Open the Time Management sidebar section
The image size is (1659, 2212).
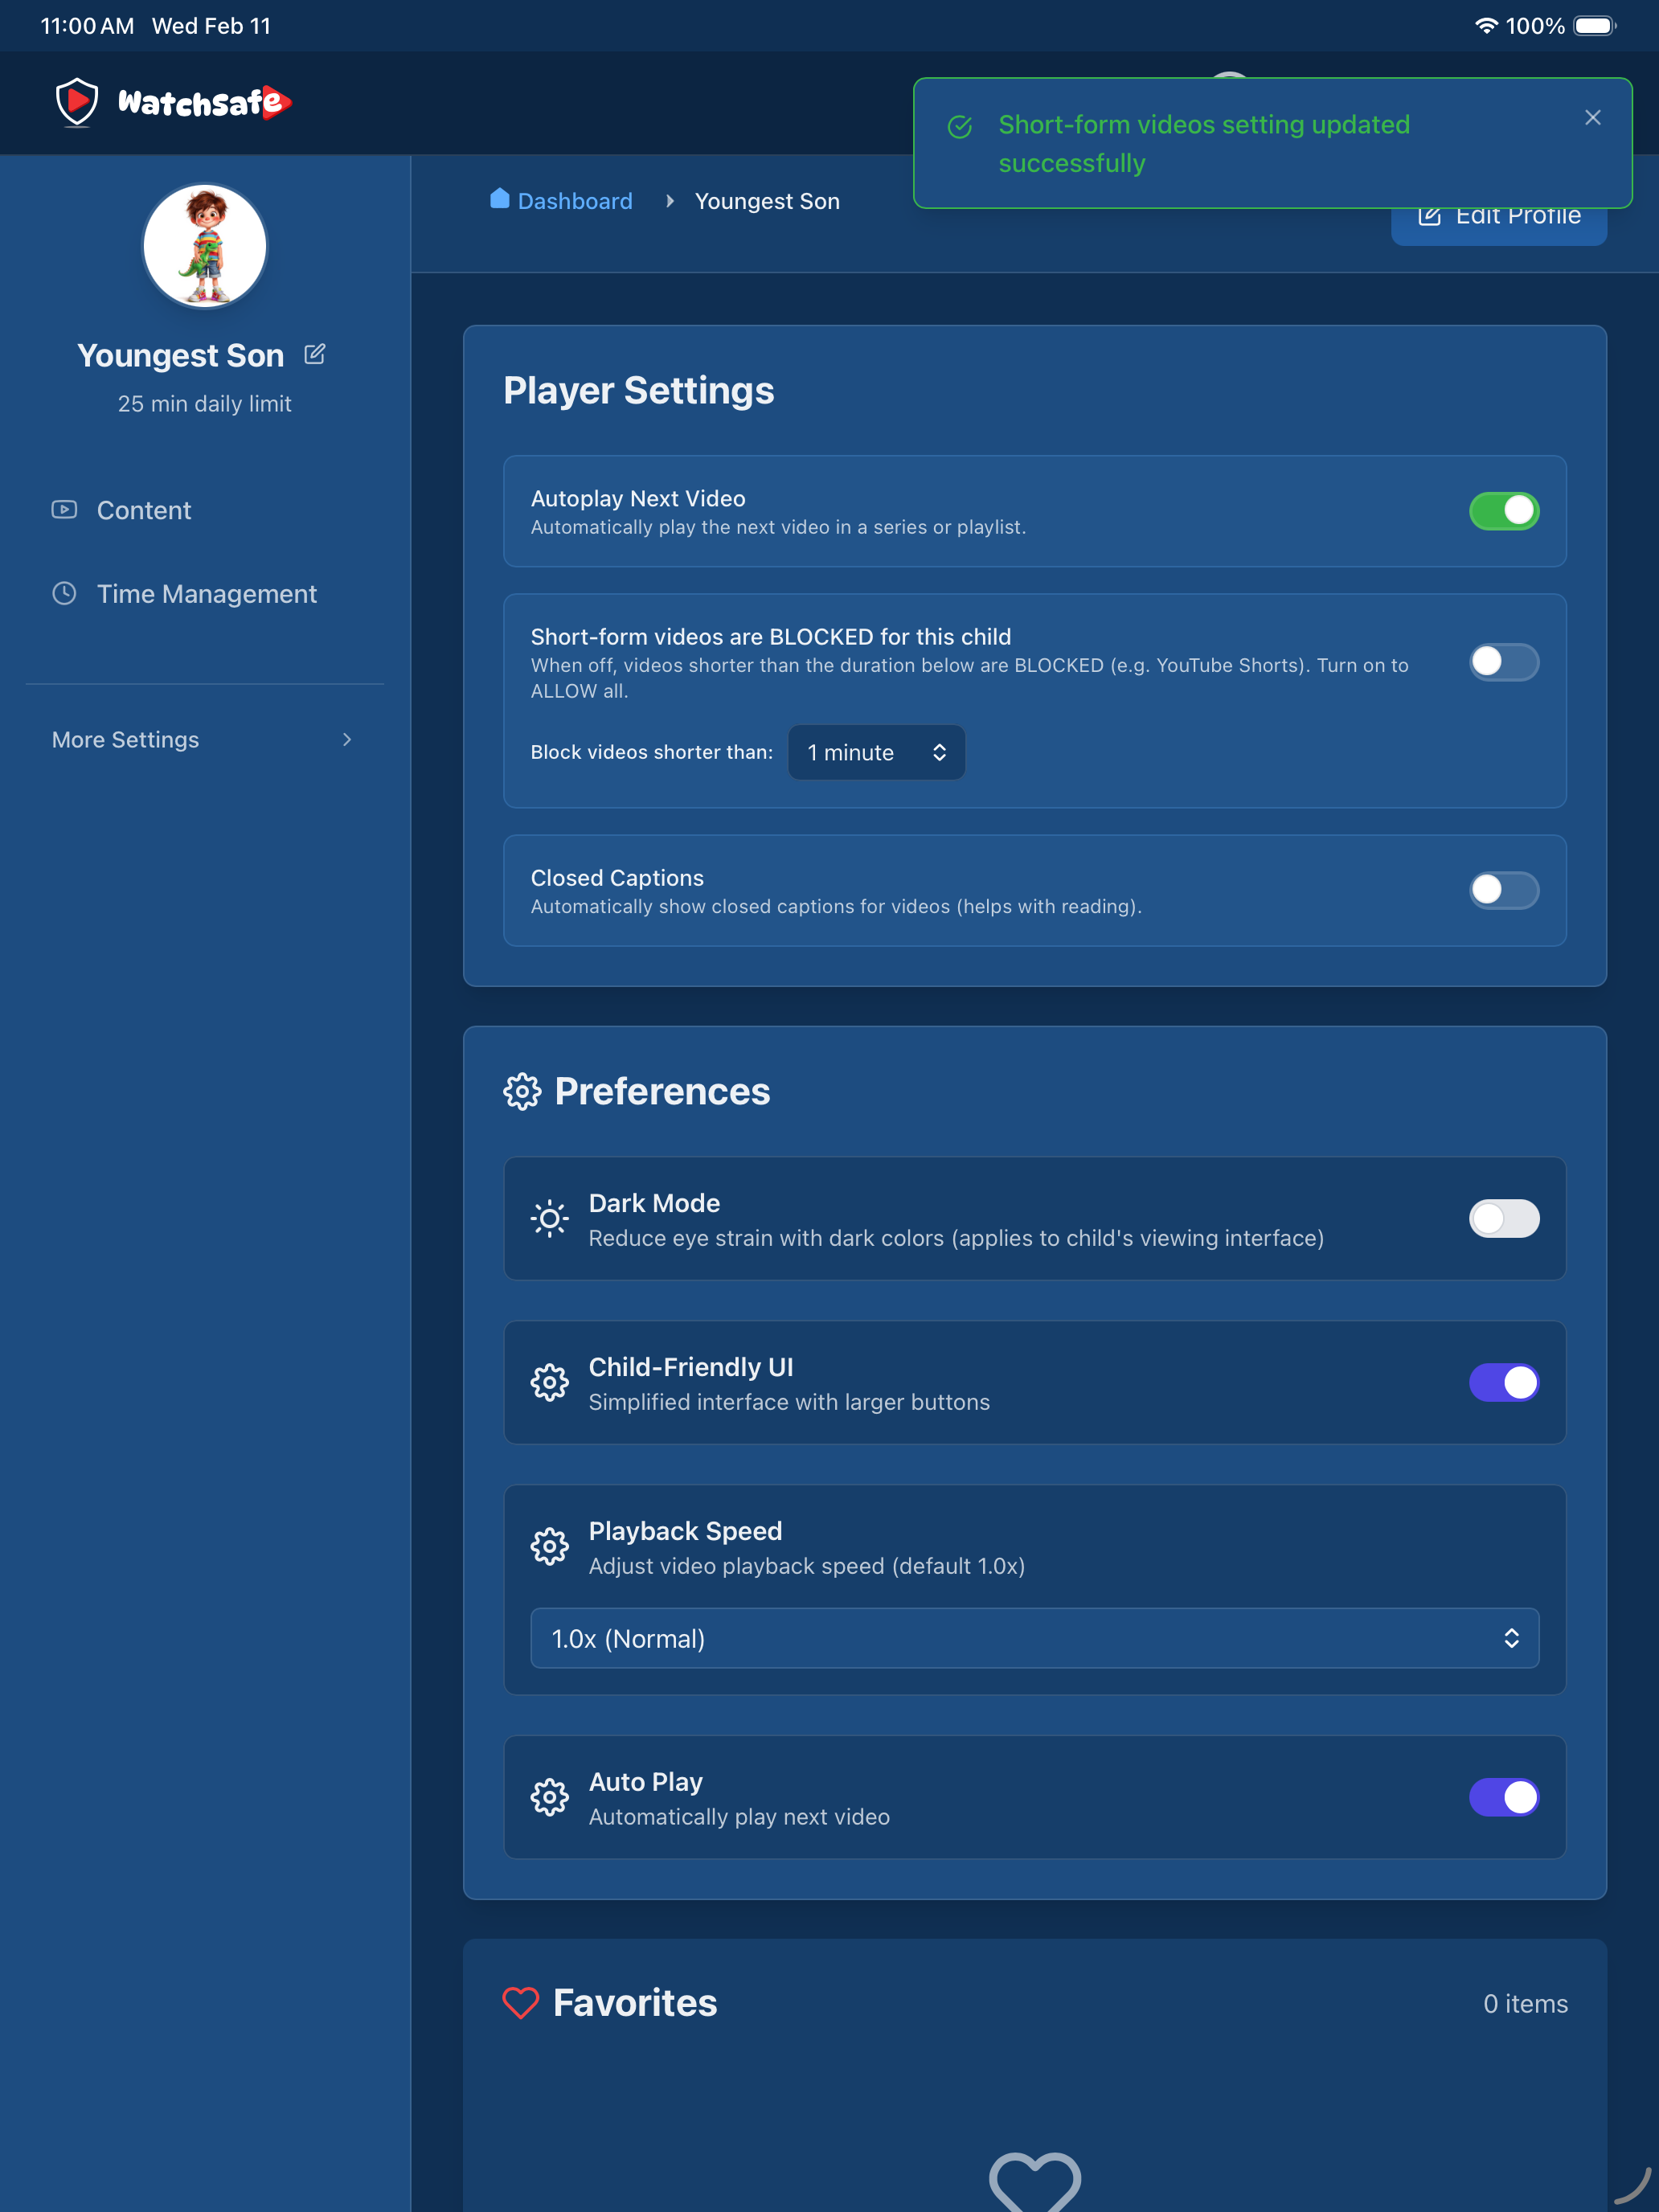coord(205,594)
